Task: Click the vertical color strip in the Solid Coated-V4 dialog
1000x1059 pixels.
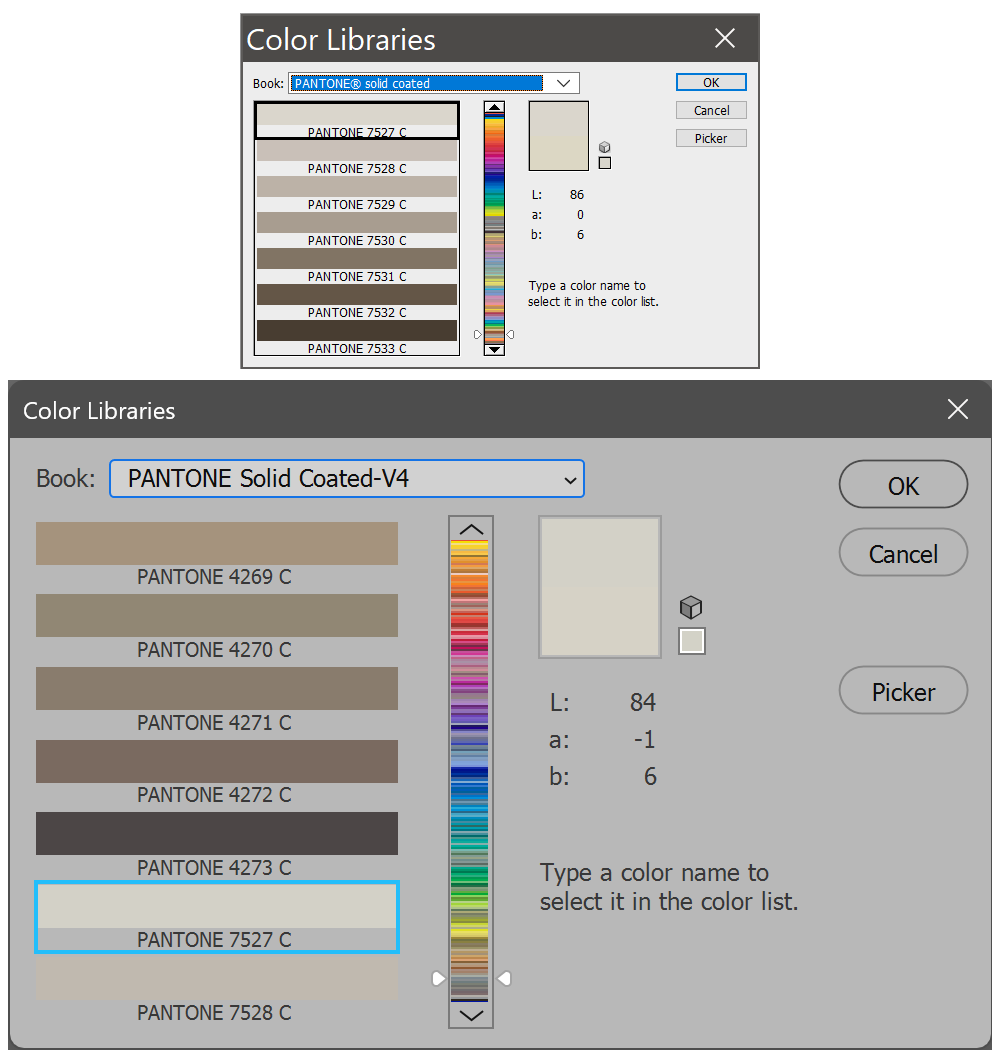Action: click(469, 771)
